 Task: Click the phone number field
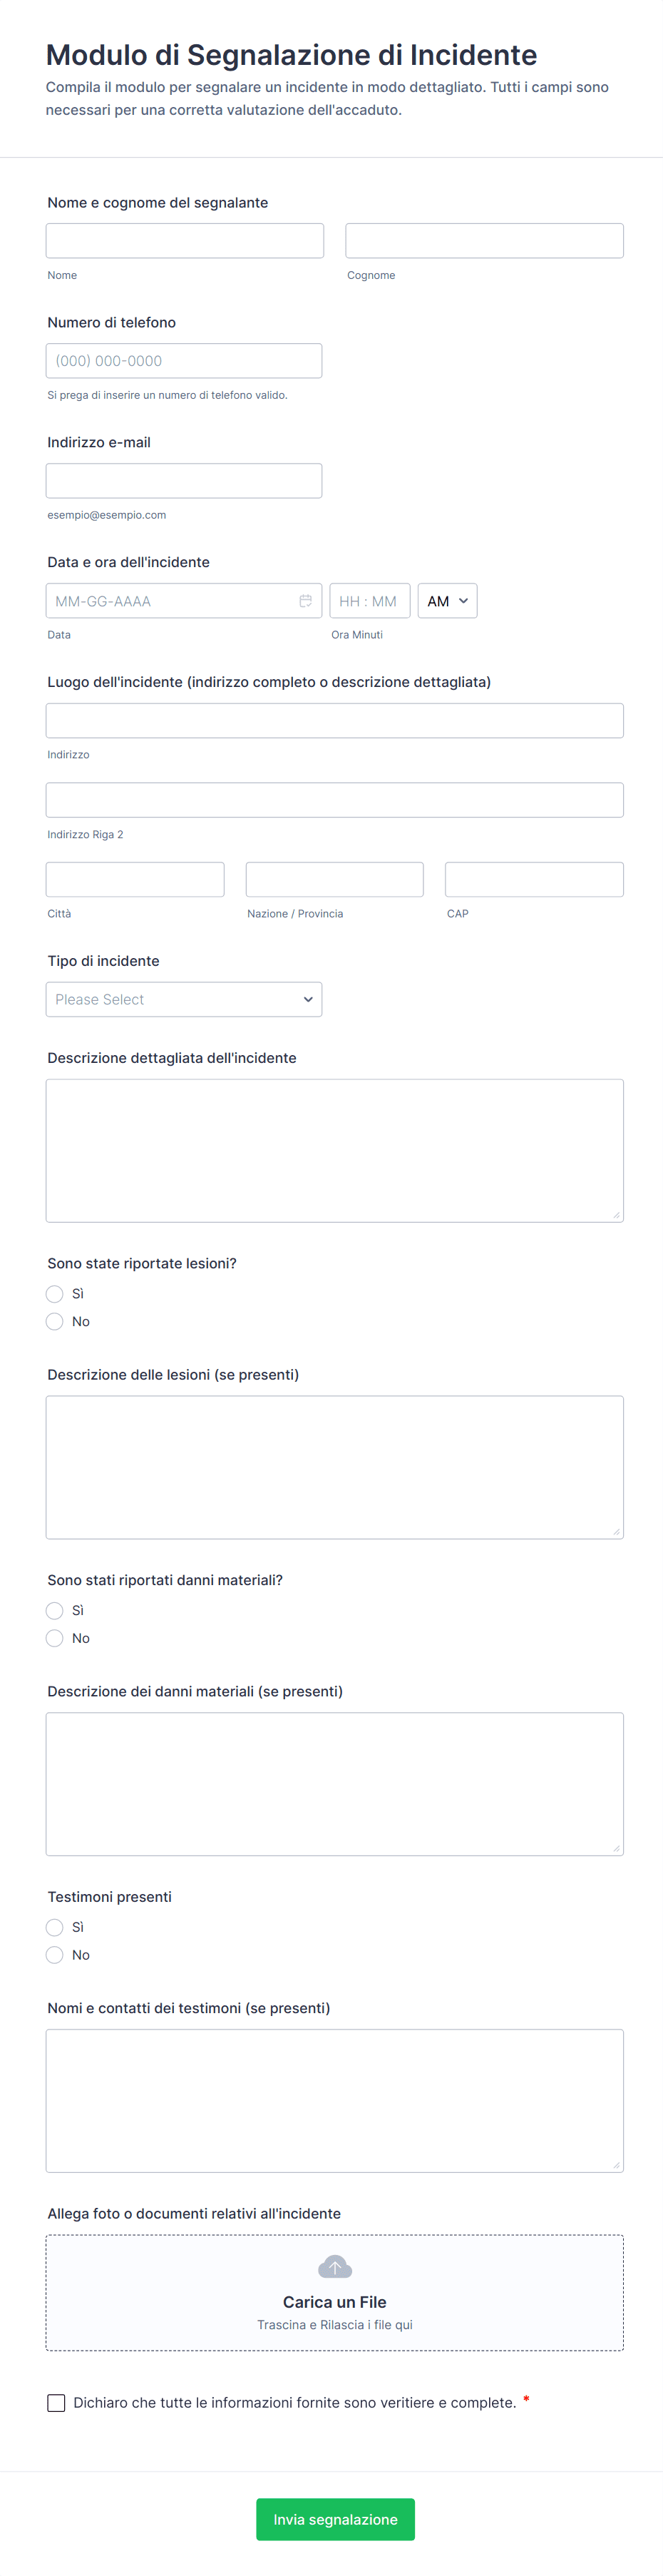pyautogui.click(x=184, y=361)
